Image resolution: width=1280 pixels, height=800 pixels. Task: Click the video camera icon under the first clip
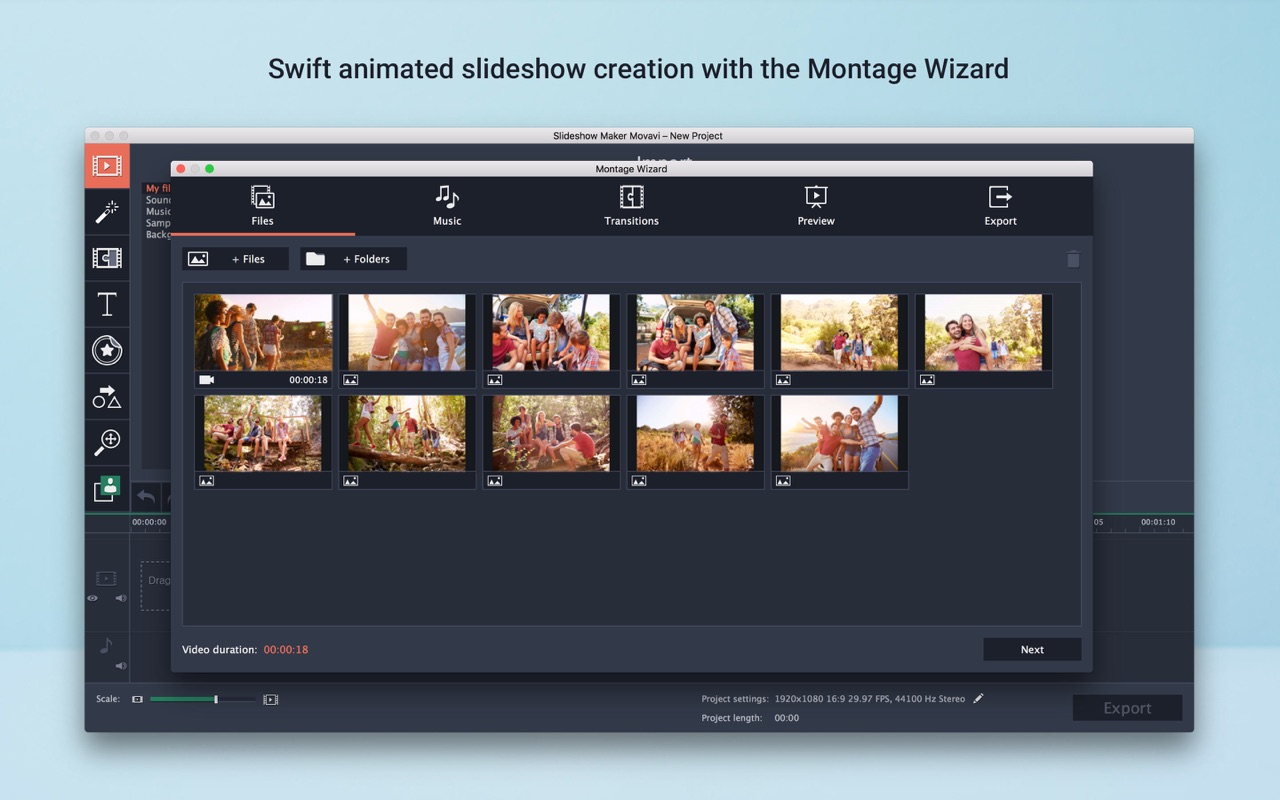click(207, 380)
